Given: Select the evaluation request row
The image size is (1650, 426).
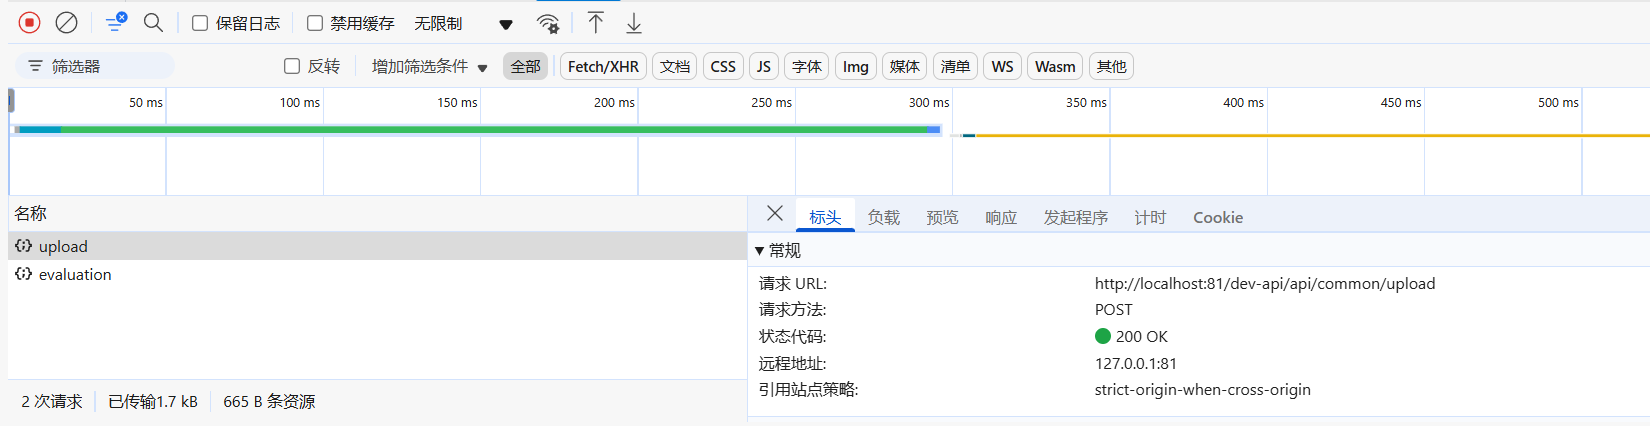Looking at the screenshot, I should (x=75, y=274).
